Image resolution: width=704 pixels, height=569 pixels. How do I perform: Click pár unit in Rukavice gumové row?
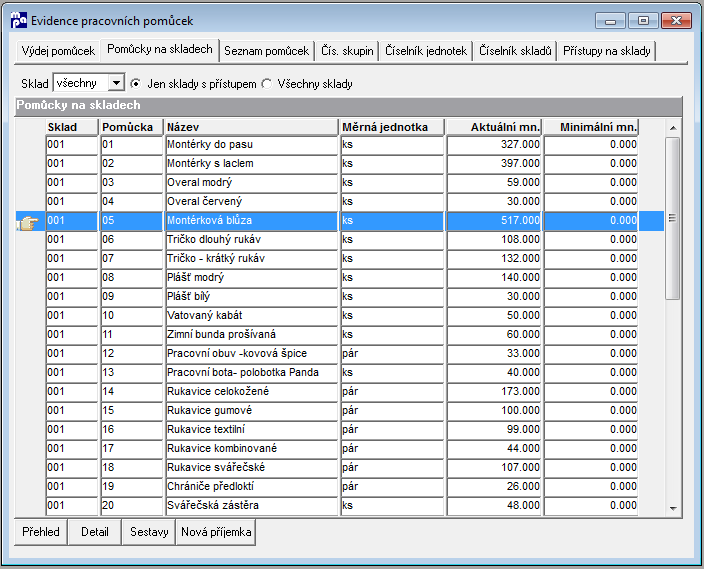[392, 410]
